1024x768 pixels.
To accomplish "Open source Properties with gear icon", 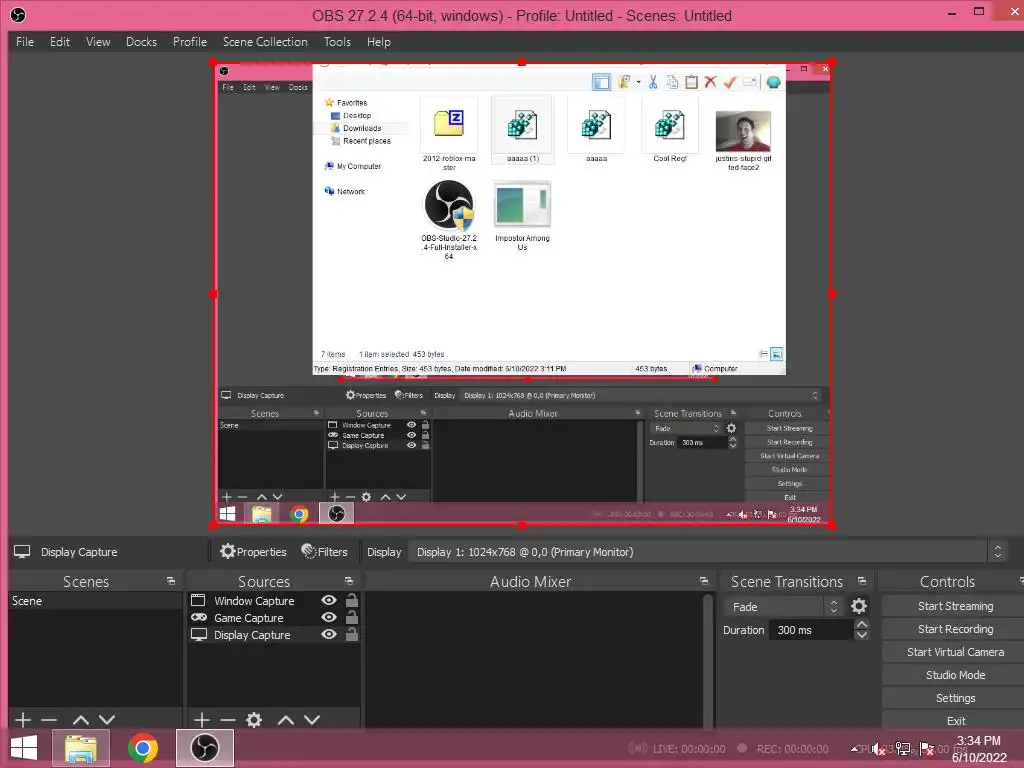I will [x=253, y=552].
